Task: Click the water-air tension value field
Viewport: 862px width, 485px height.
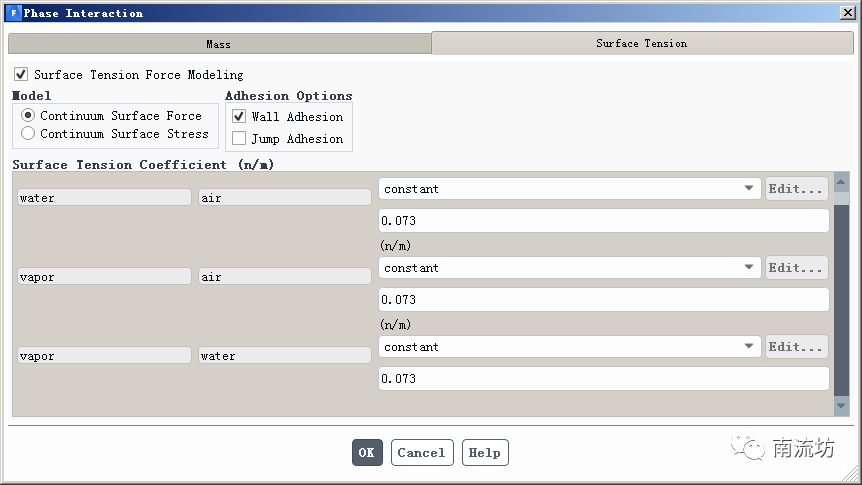Action: click(x=603, y=221)
